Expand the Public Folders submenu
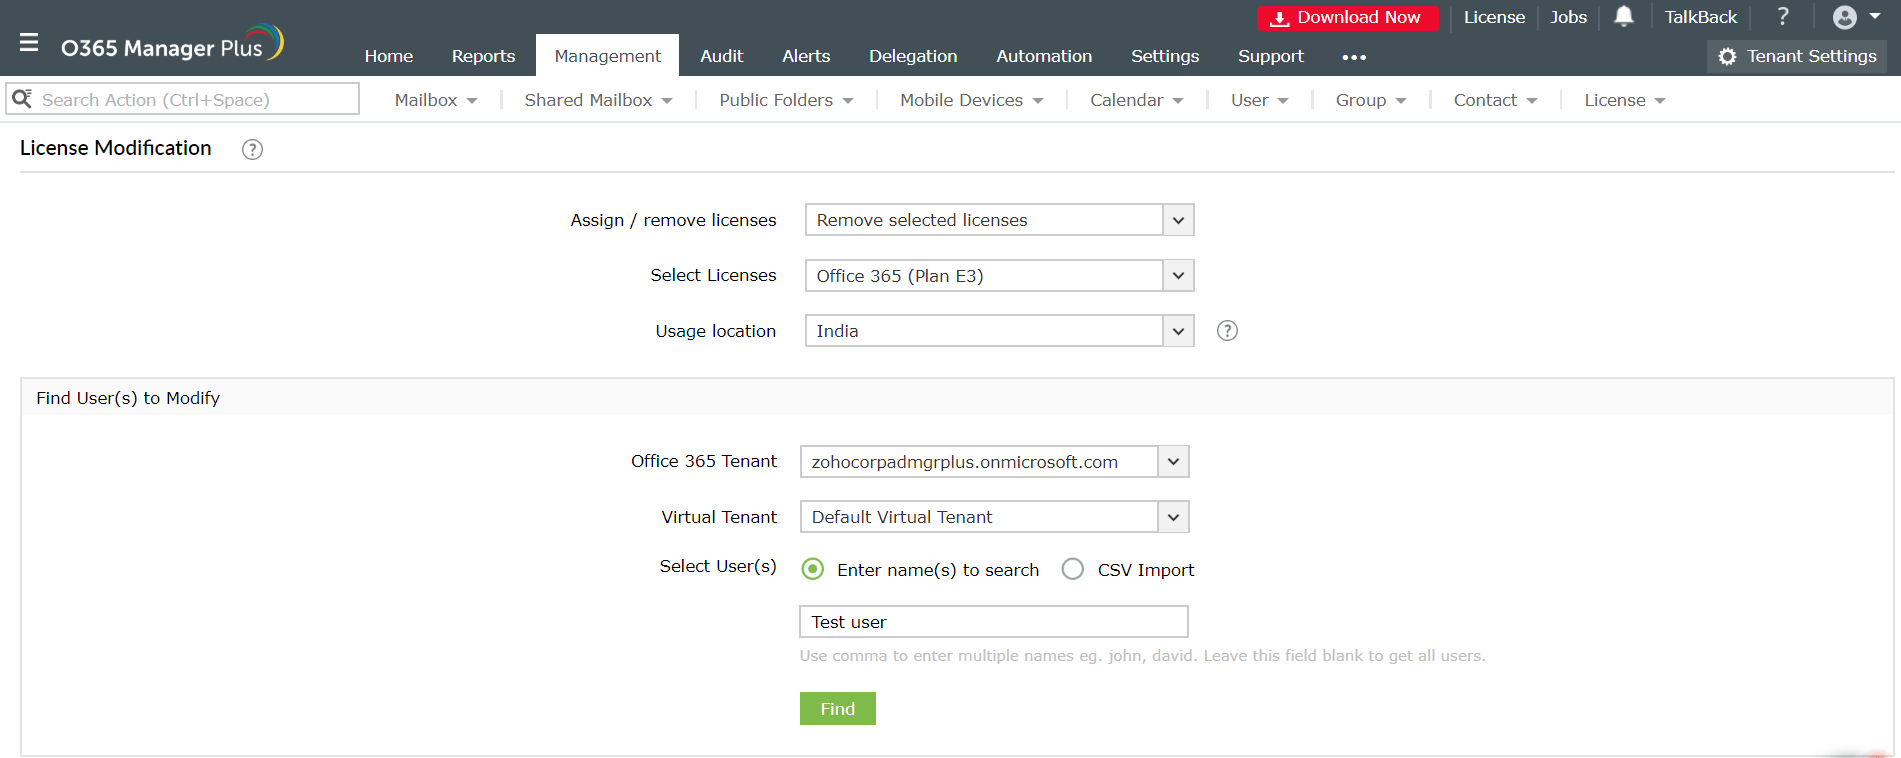 (786, 100)
